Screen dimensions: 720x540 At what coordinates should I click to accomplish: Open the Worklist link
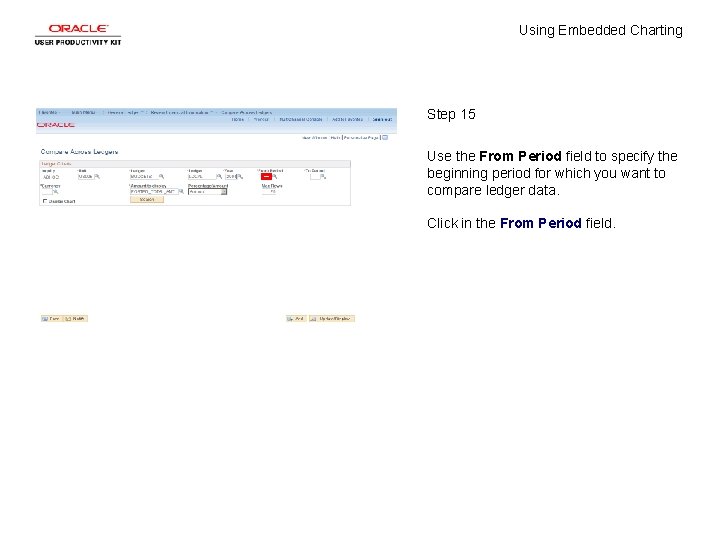tap(261, 119)
